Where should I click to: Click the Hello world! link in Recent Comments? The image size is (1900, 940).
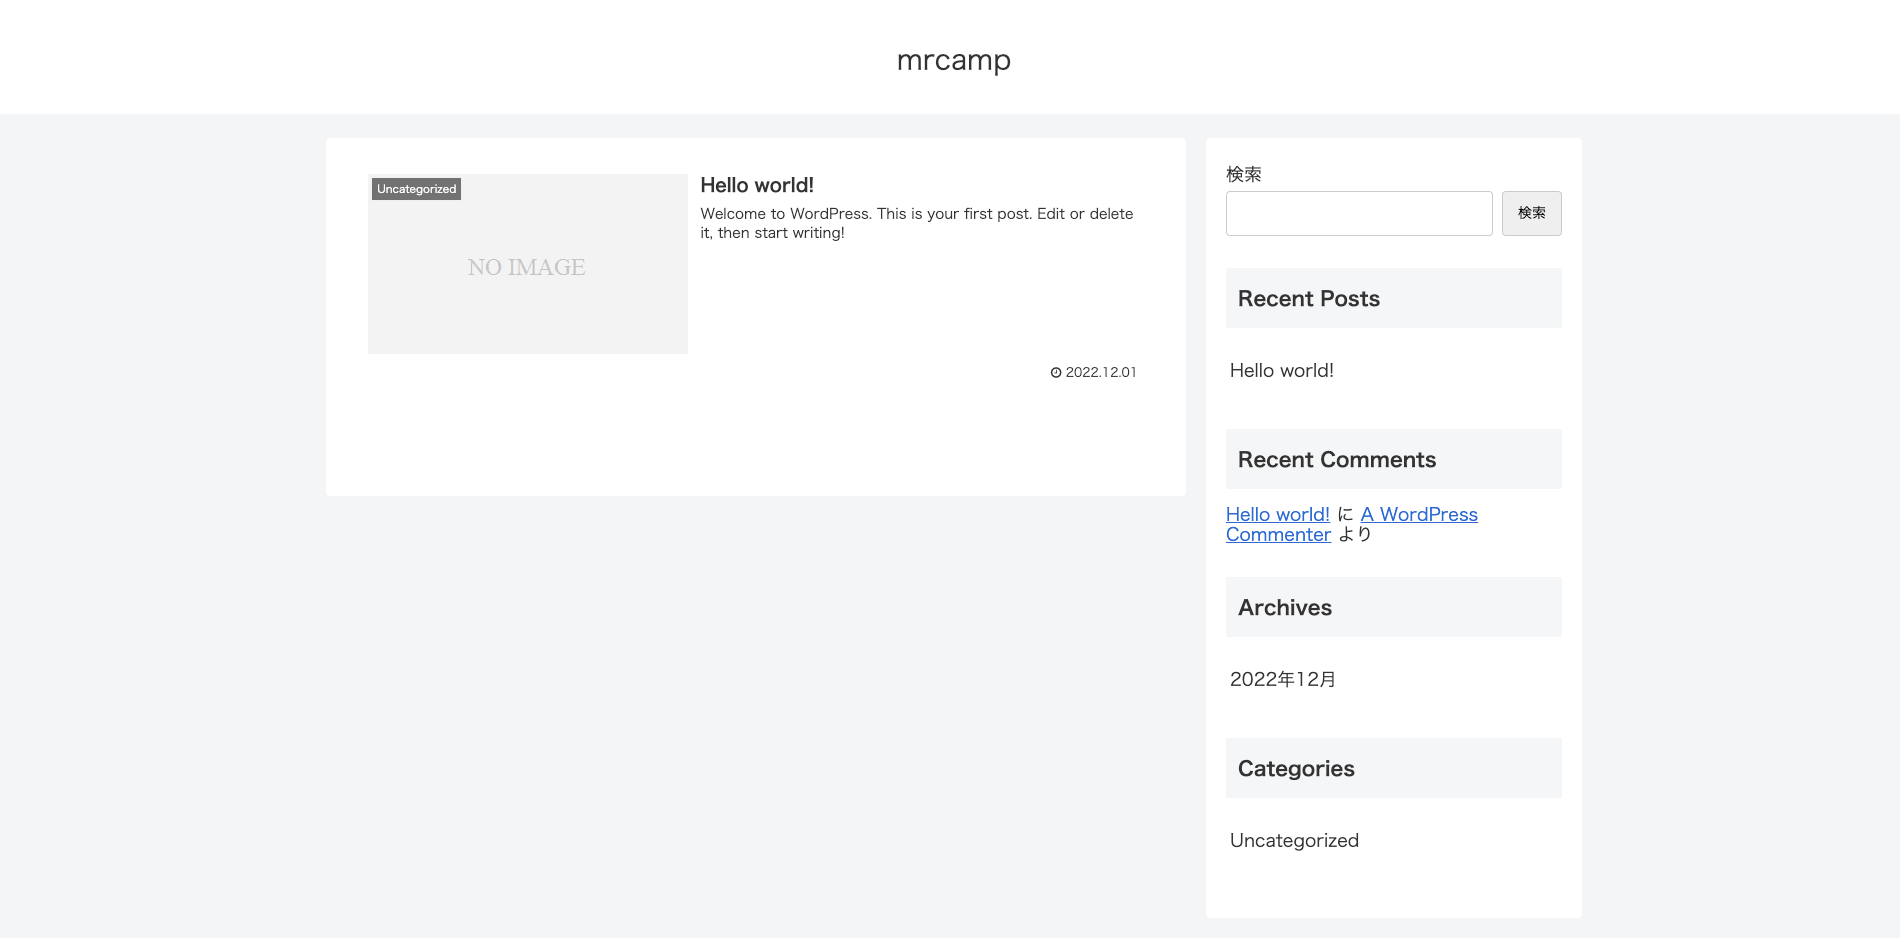click(x=1277, y=514)
